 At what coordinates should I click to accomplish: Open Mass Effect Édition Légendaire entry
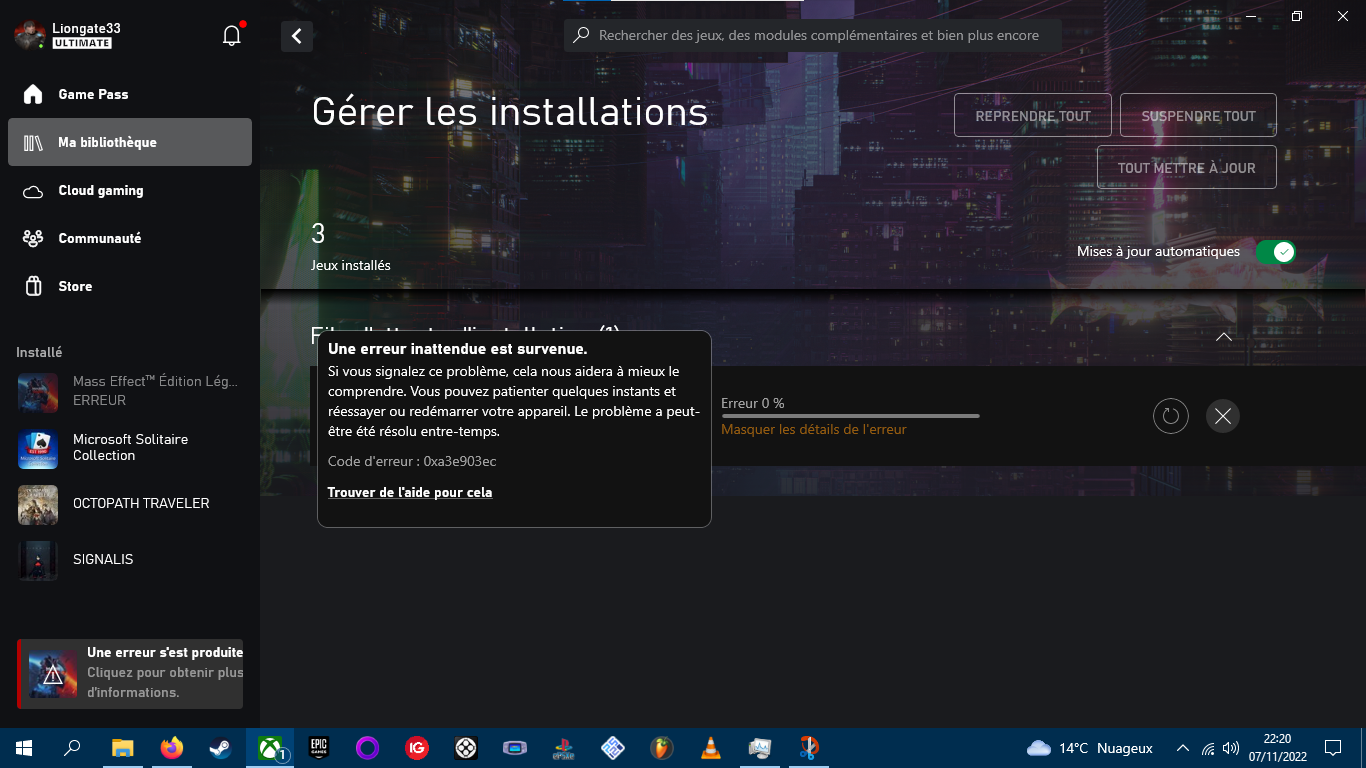point(130,391)
